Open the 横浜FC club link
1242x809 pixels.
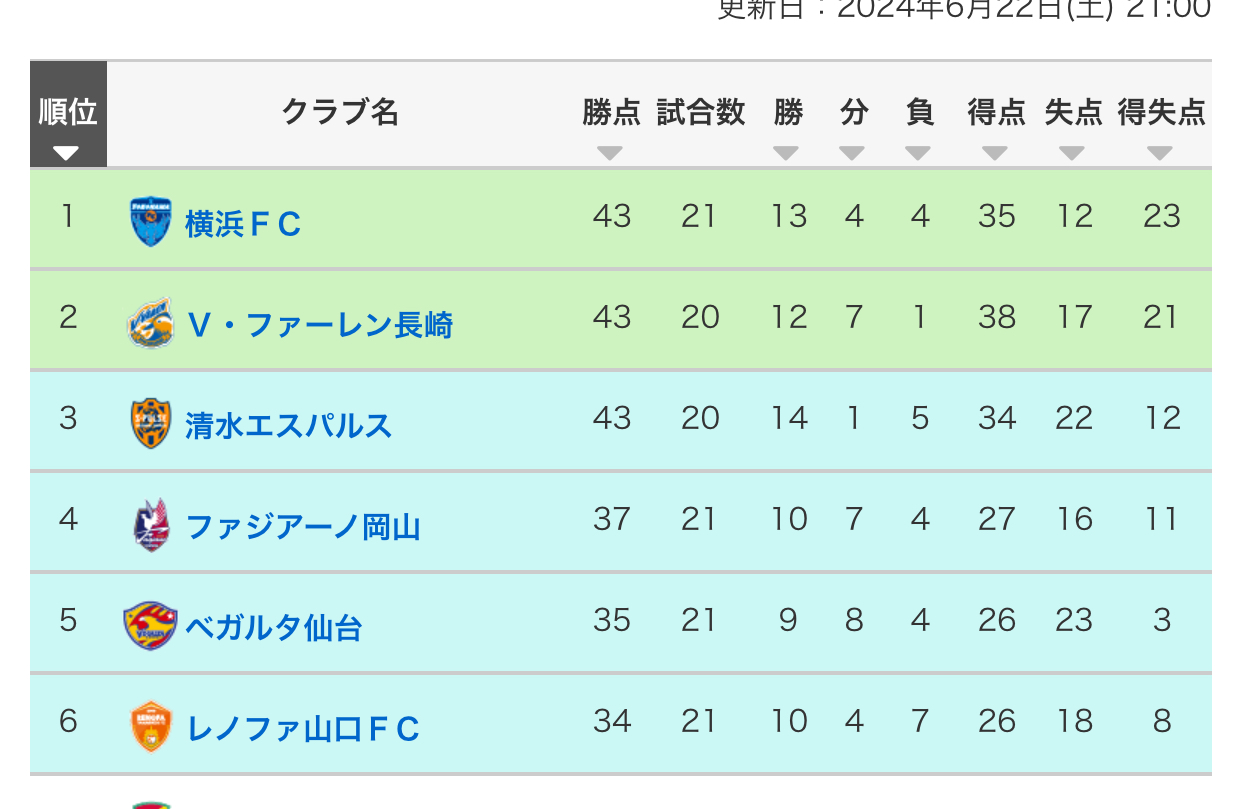[243, 224]
